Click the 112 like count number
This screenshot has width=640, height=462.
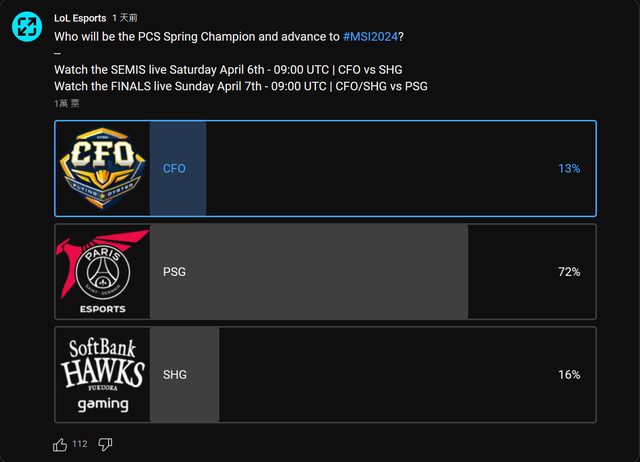(80, 444)
